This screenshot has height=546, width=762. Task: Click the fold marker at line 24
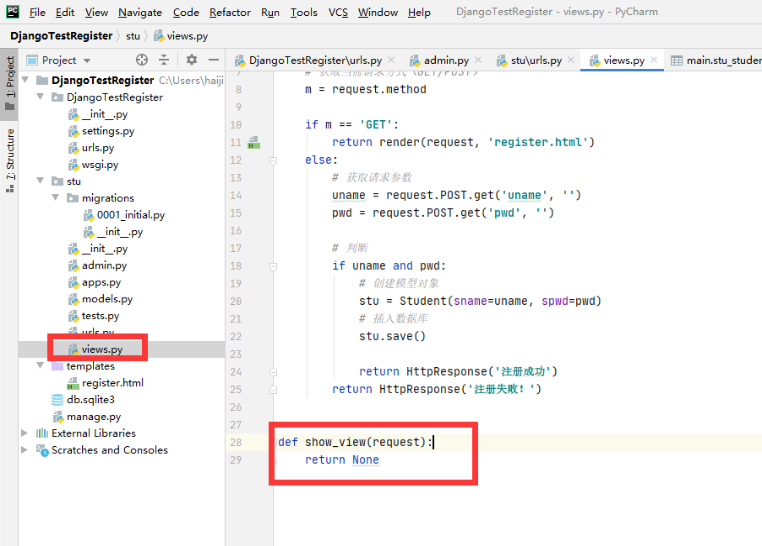[x=273, y=372]
